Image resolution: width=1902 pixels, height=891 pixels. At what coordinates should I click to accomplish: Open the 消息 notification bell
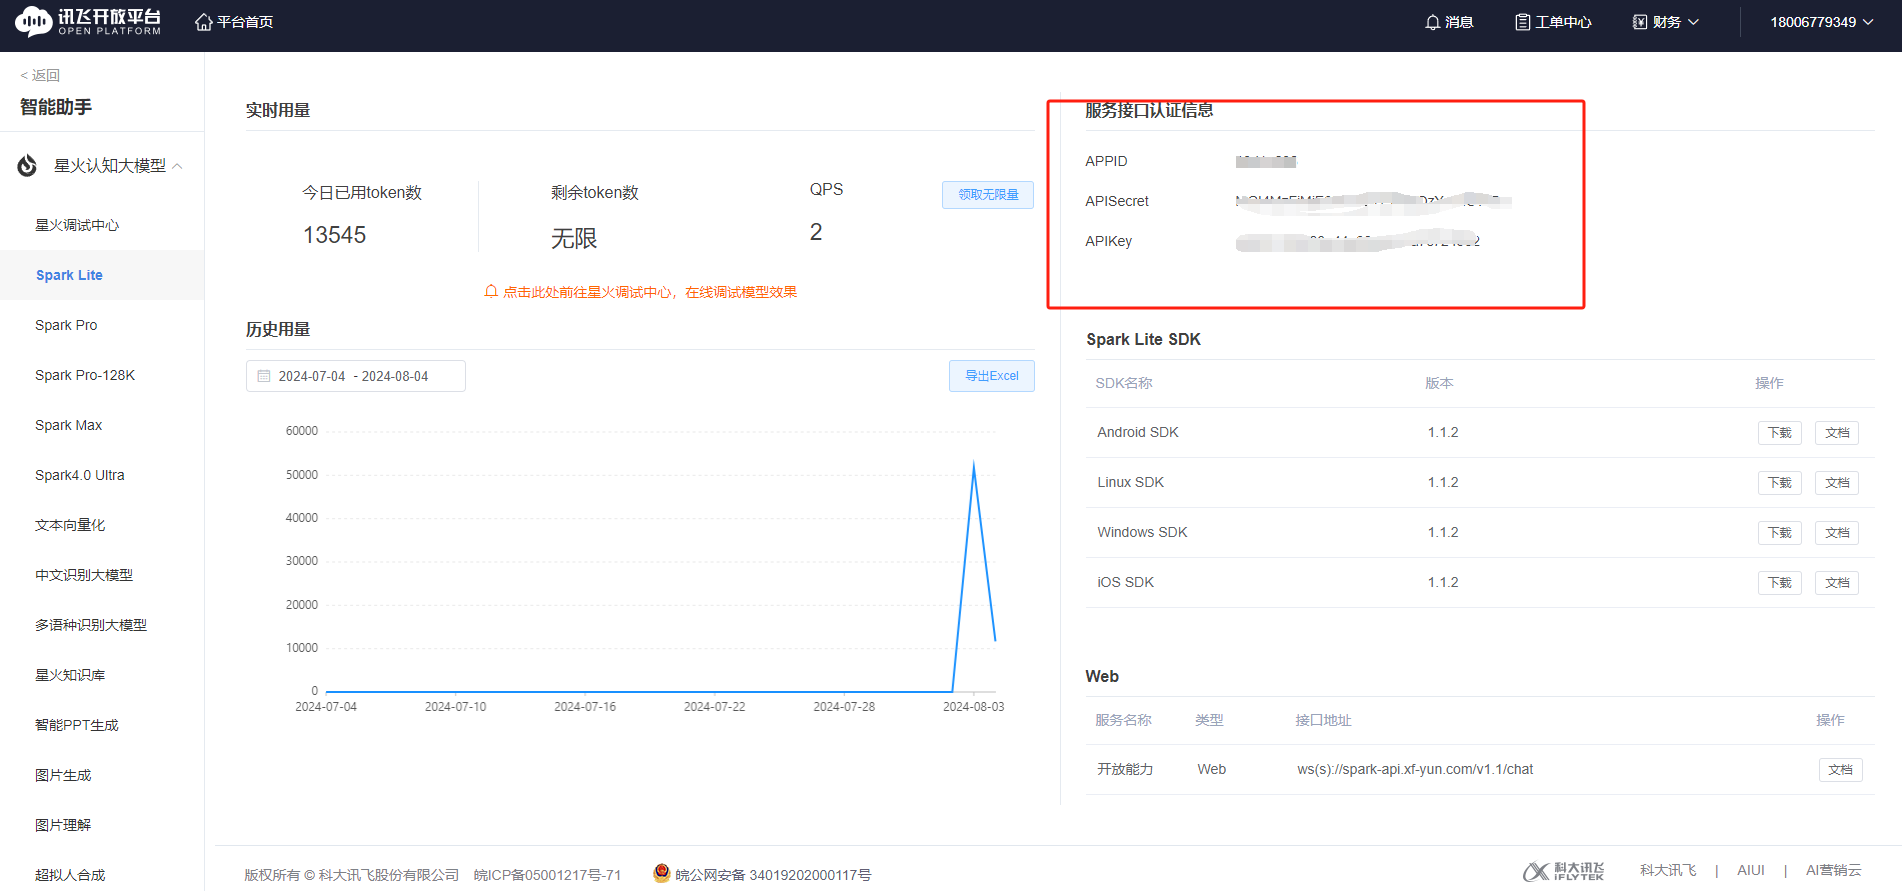(x=1432, y=22)
